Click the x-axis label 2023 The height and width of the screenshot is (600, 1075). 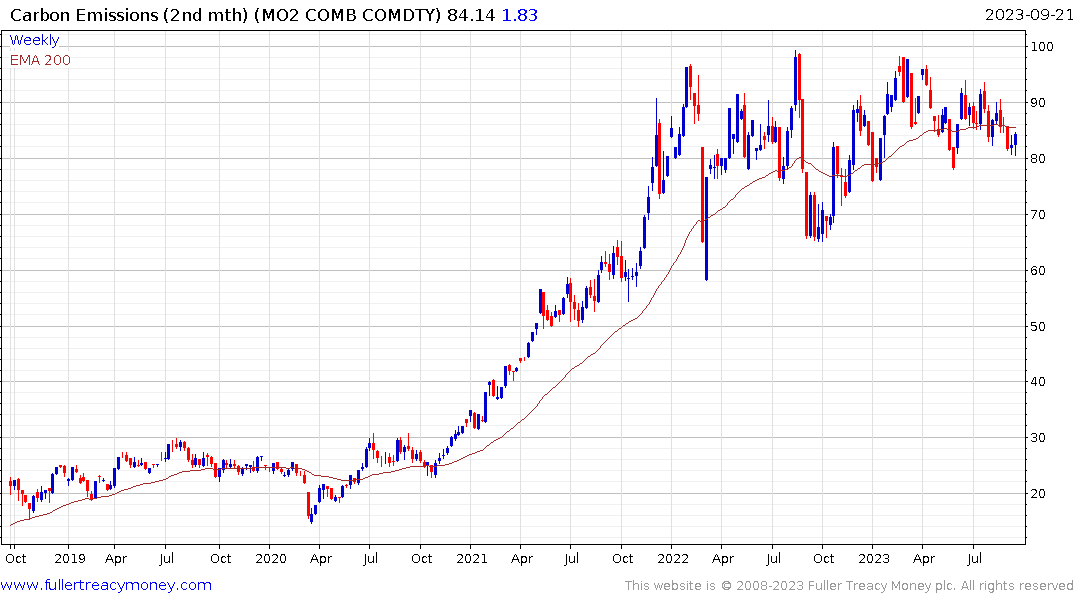click(x=874, y=559)
